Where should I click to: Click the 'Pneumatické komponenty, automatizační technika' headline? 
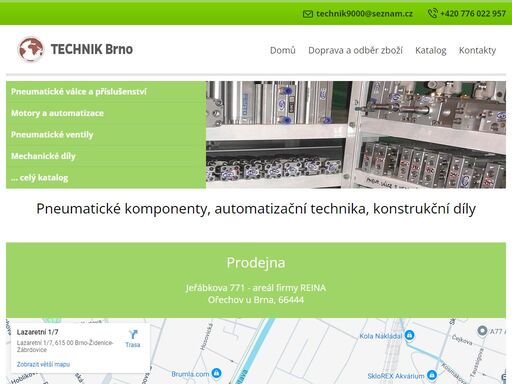pyautogui.click(x=256, y=209)
